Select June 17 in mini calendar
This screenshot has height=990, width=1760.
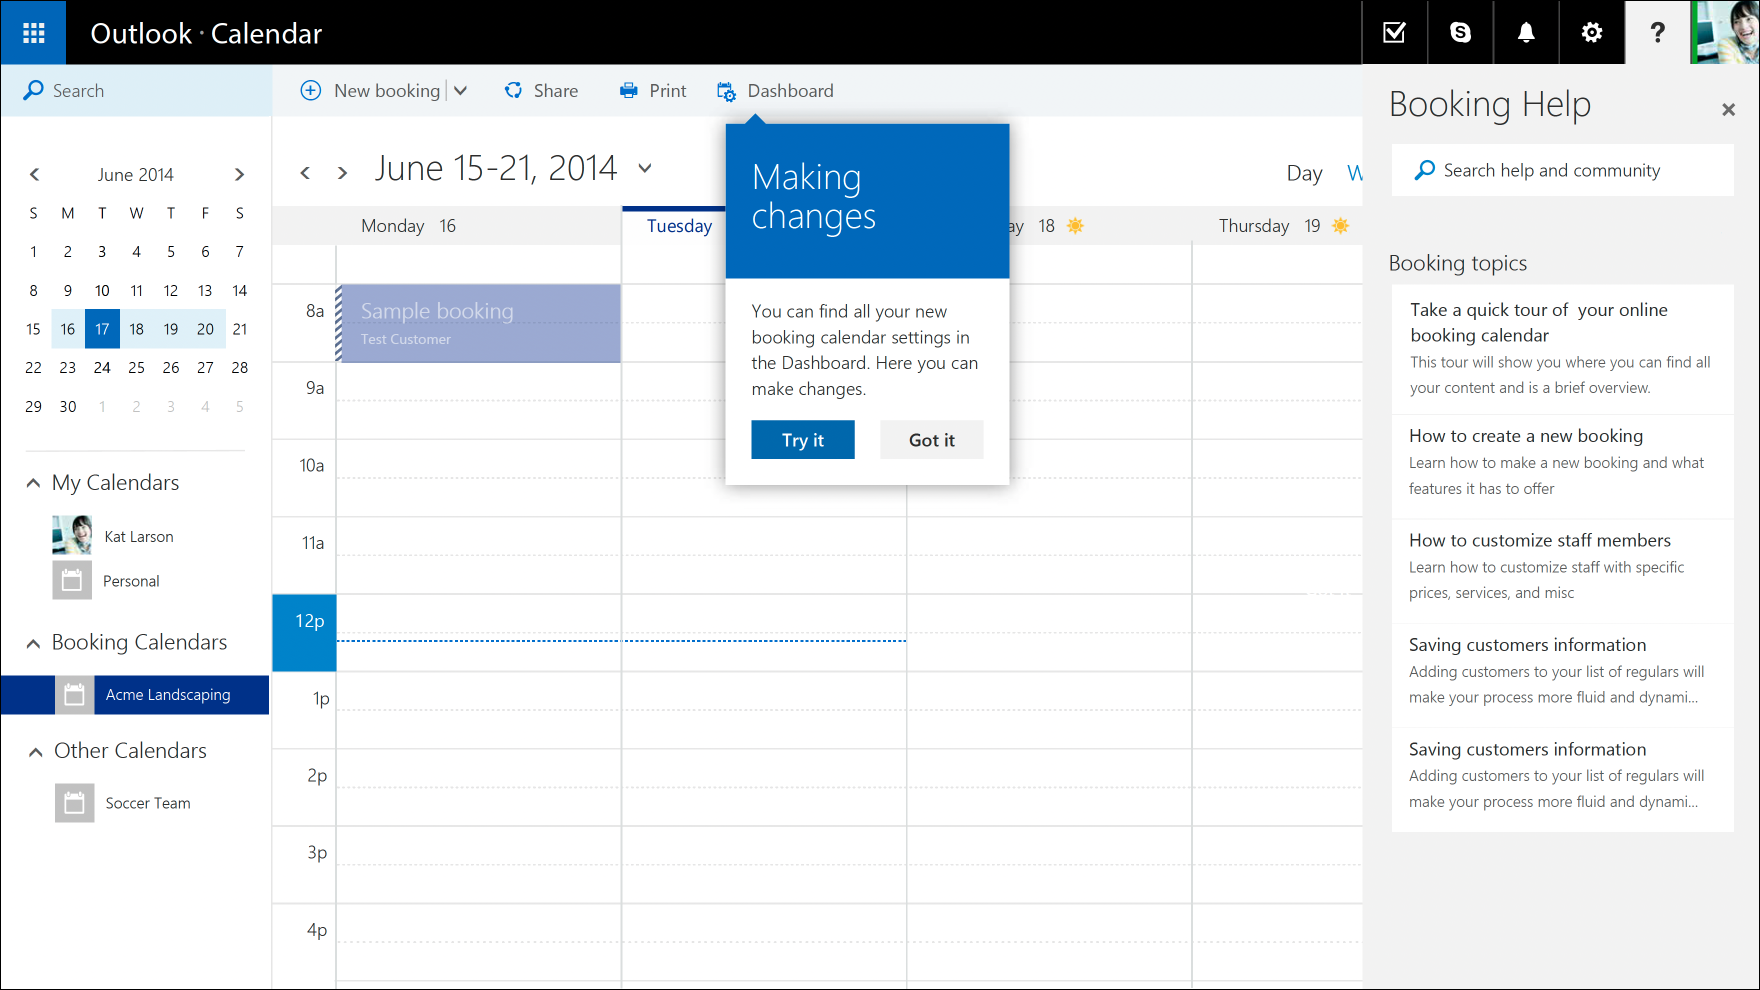click(102, 329)
